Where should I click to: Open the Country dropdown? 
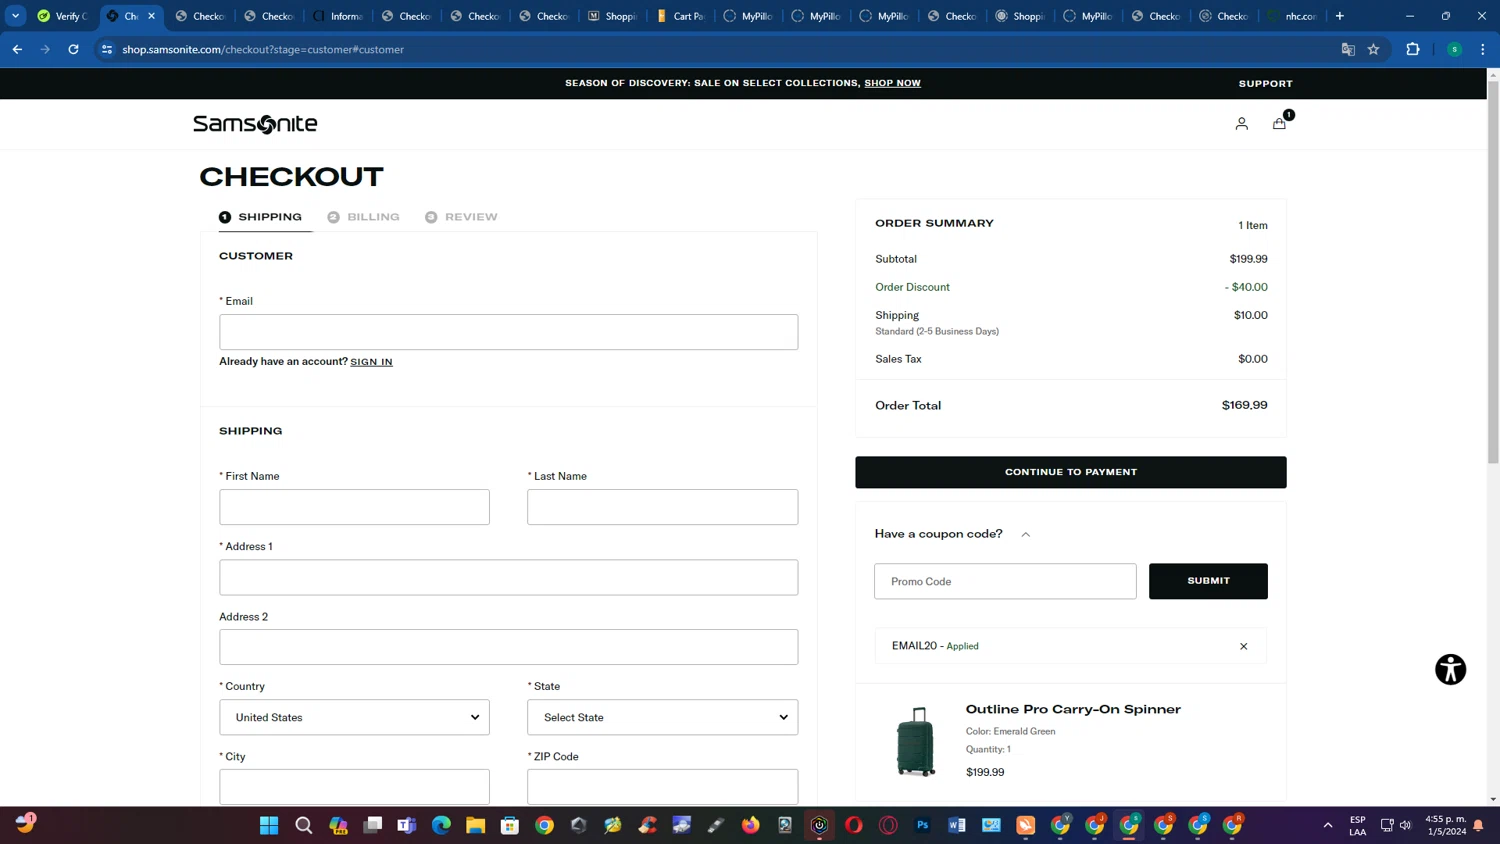click(354, 717)
